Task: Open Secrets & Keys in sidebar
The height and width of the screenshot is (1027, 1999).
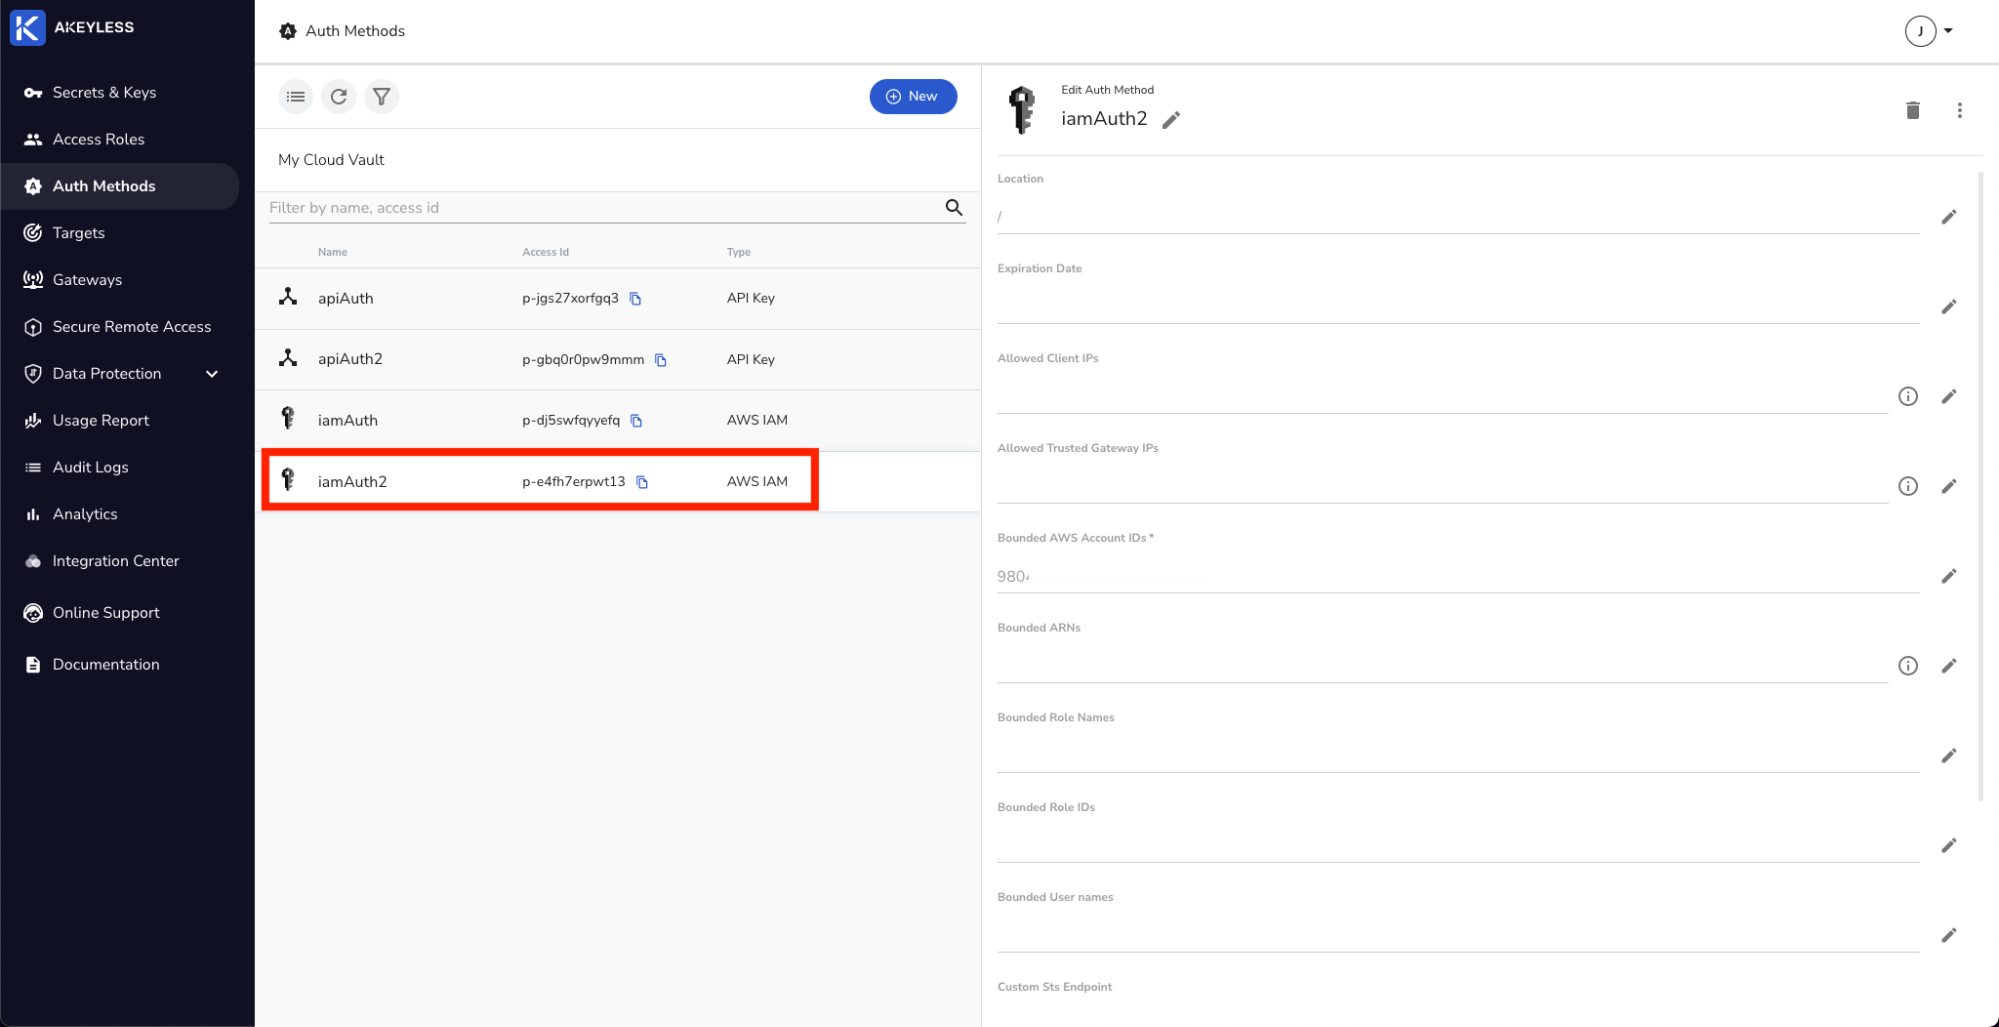Action: pos(104,92)
